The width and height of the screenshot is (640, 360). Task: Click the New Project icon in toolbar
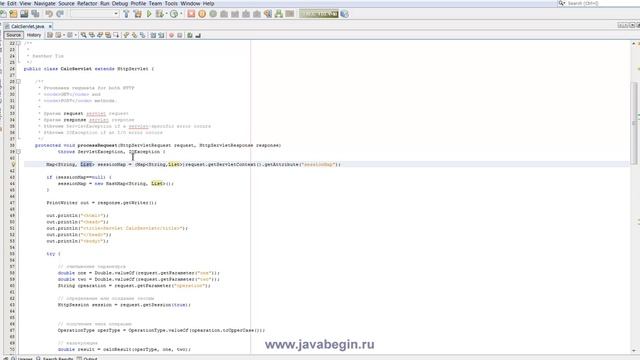pos(13,13)
